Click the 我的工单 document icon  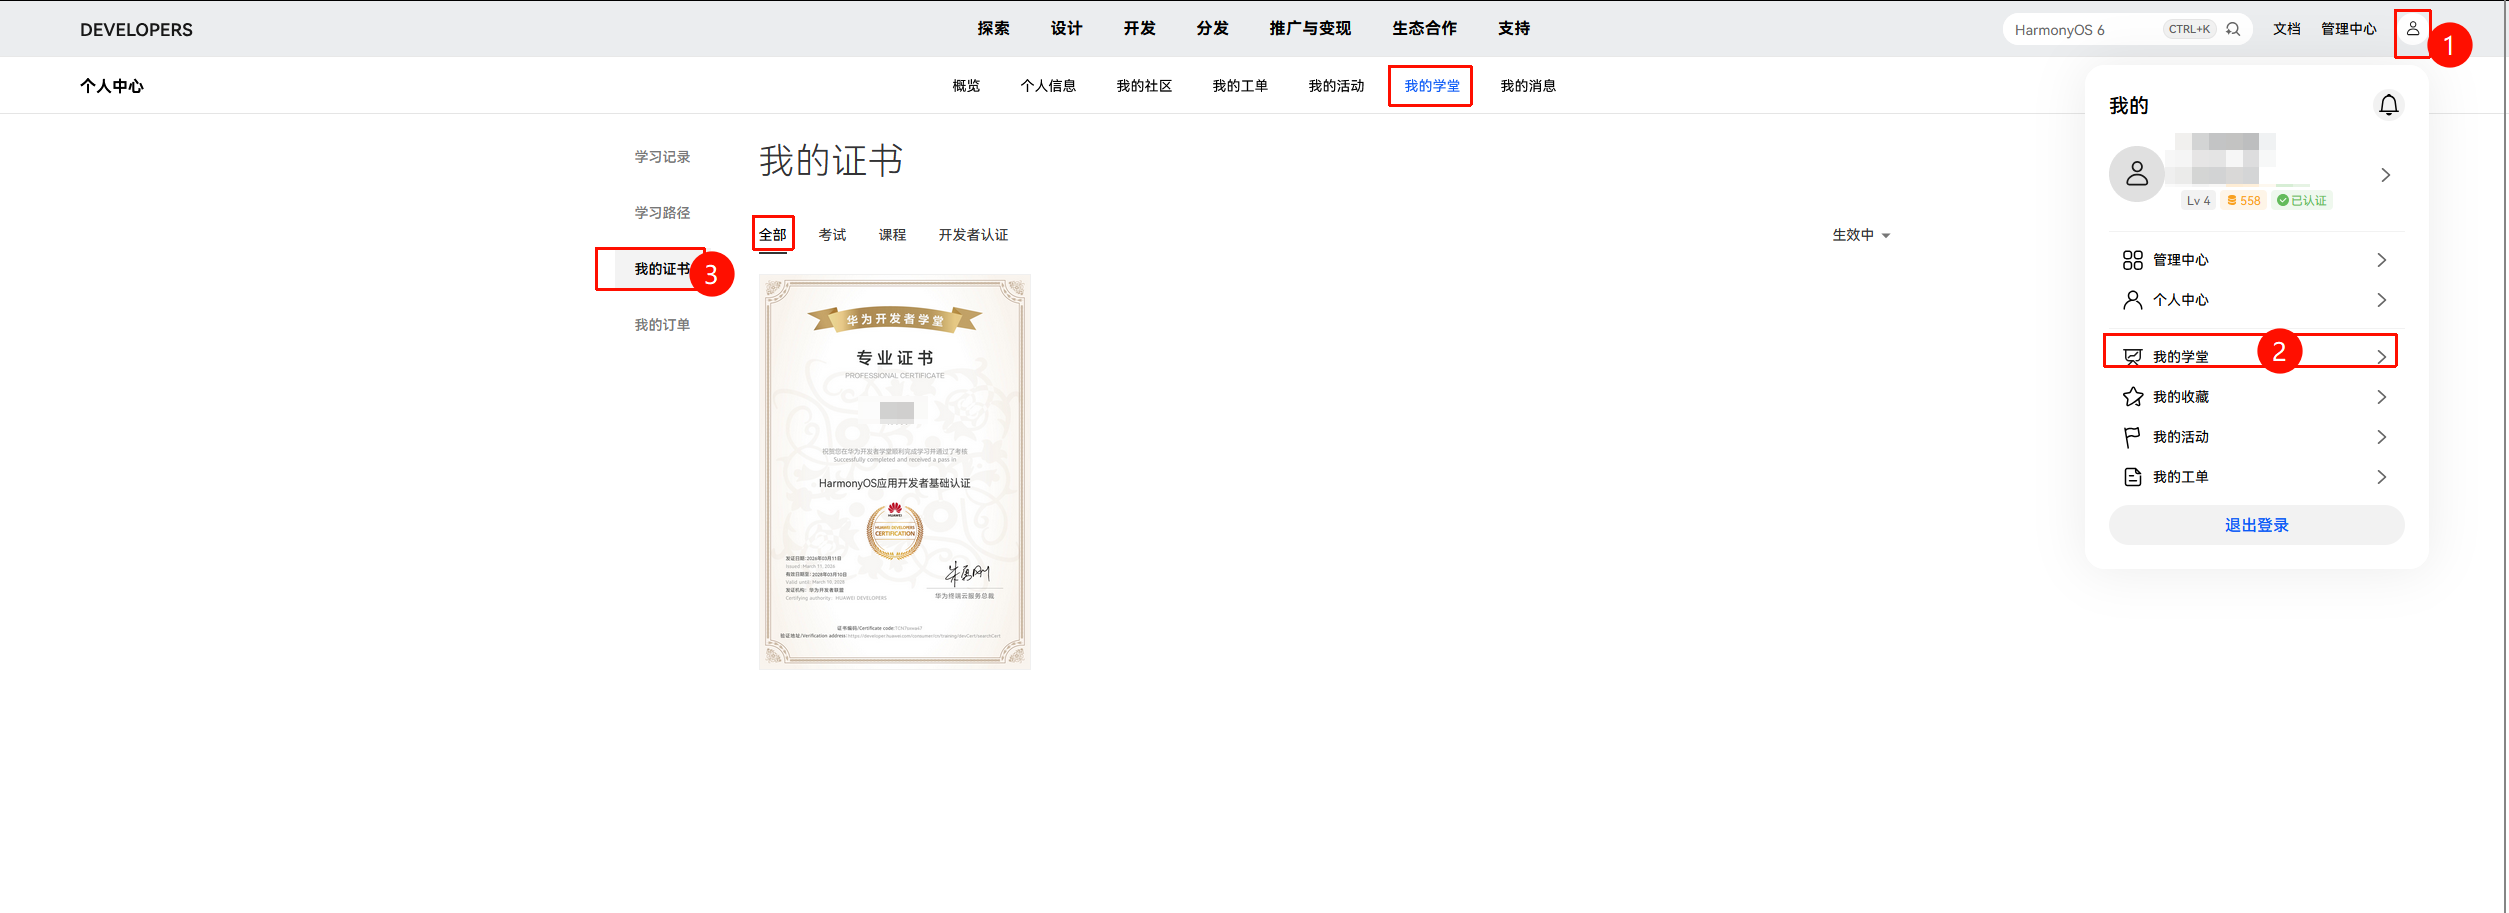pos(2132,477)
